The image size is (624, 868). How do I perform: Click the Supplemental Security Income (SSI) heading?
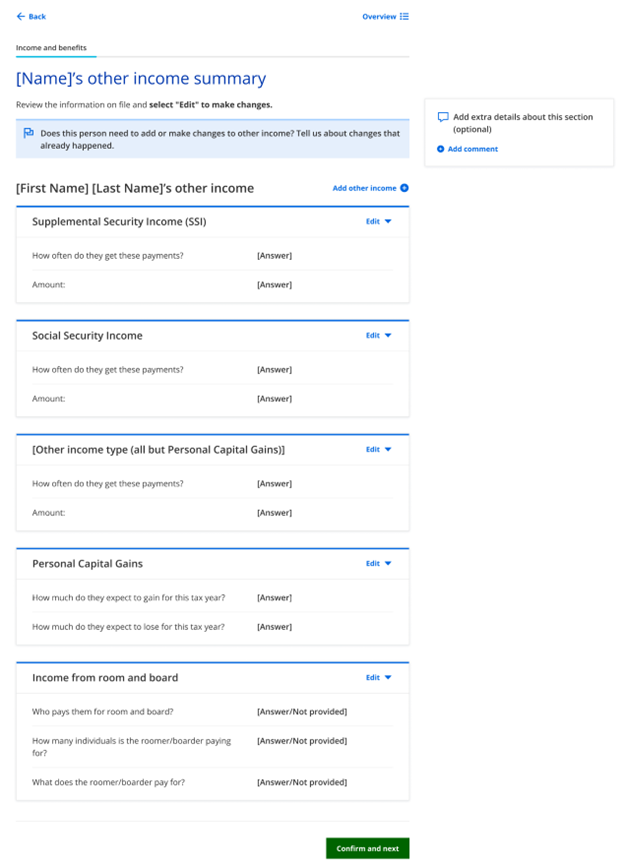(119, 222)
